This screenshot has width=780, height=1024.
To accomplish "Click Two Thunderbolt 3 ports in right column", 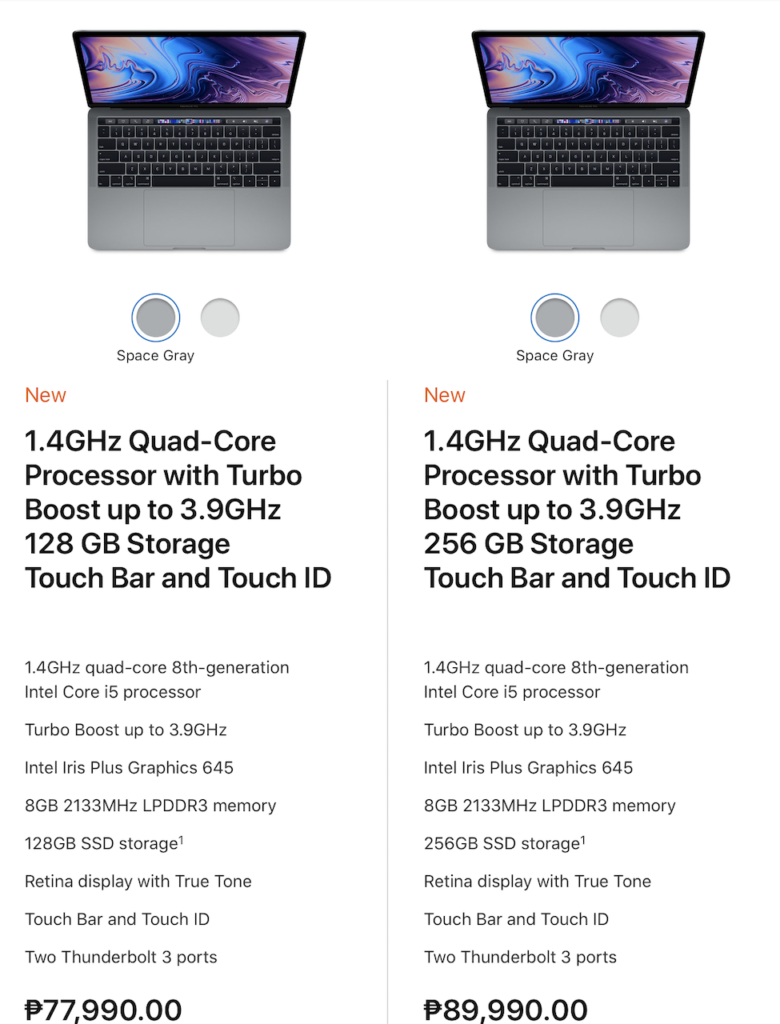I will pyautogui.click(x=520, y=957).
